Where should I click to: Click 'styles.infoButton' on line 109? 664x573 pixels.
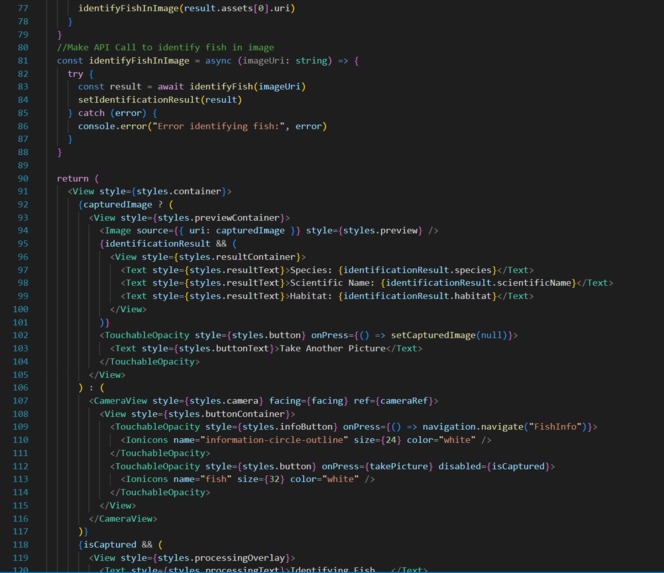(287, 427)
